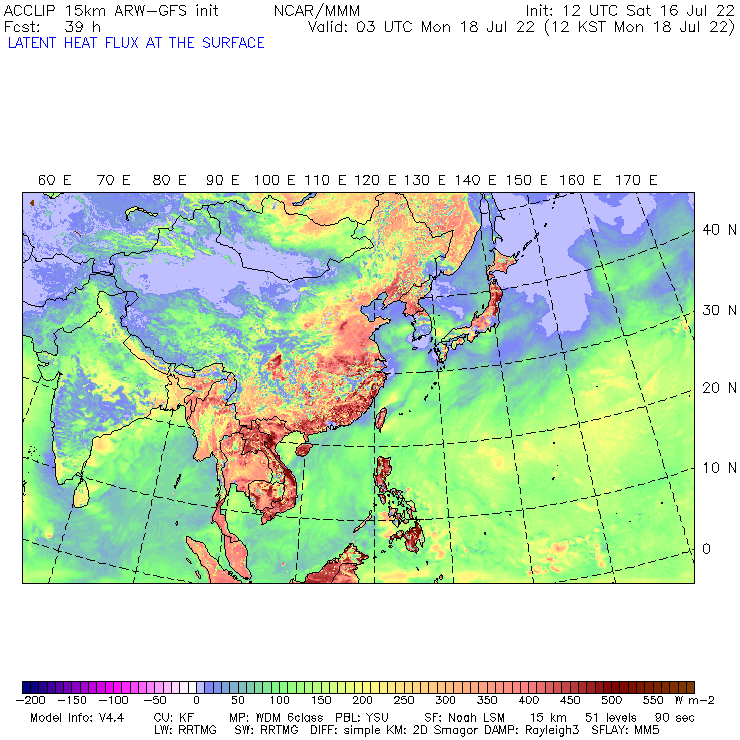The image size is (740, 740).
Task: Click the '110 E' longitude label
Action: 325,180
